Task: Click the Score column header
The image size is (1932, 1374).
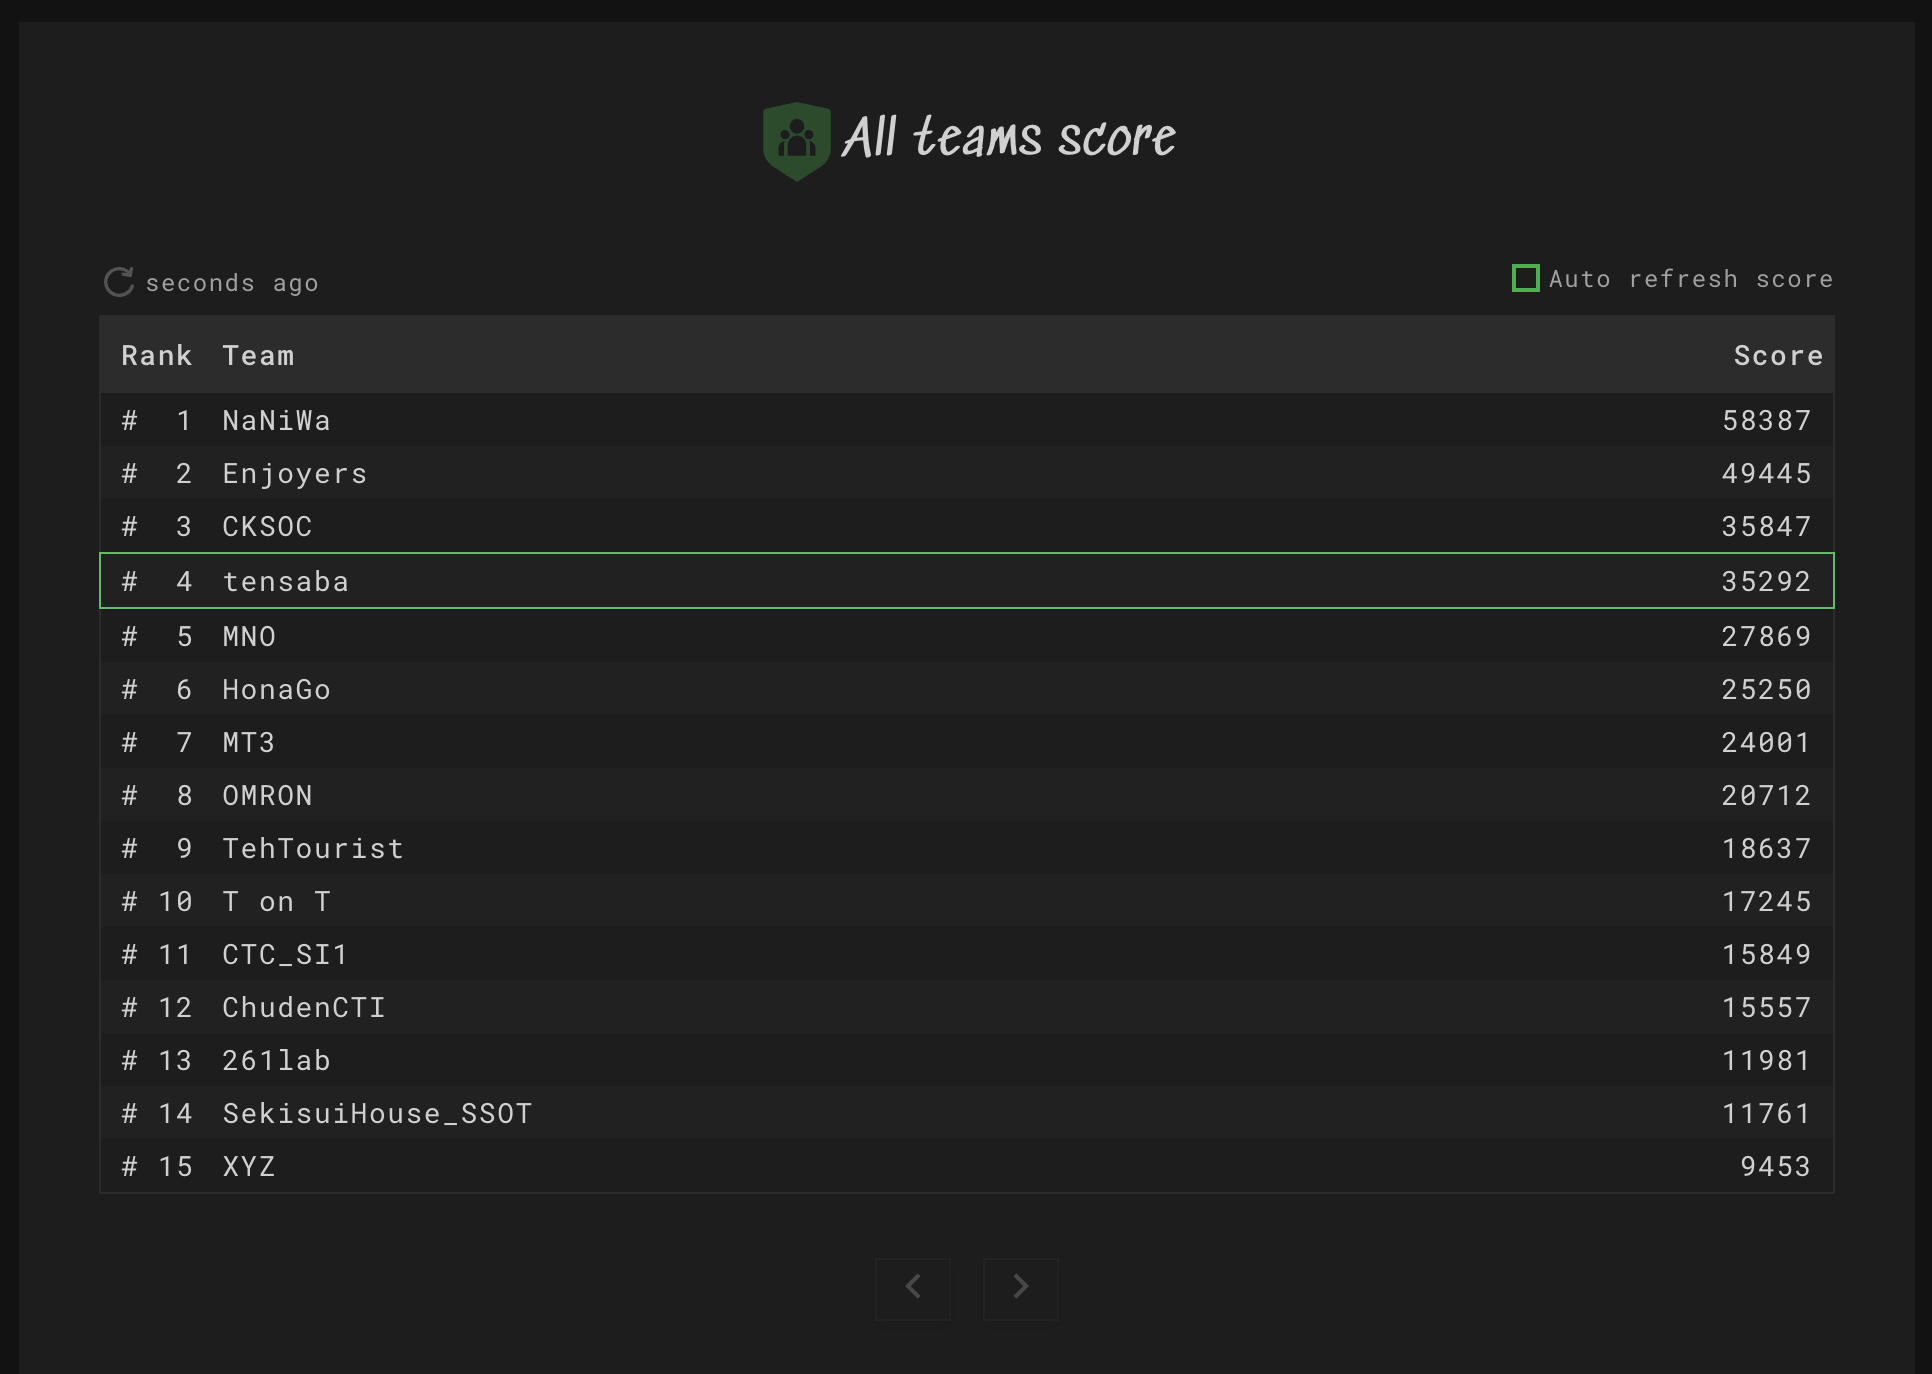Action: tap(1777, 356)
